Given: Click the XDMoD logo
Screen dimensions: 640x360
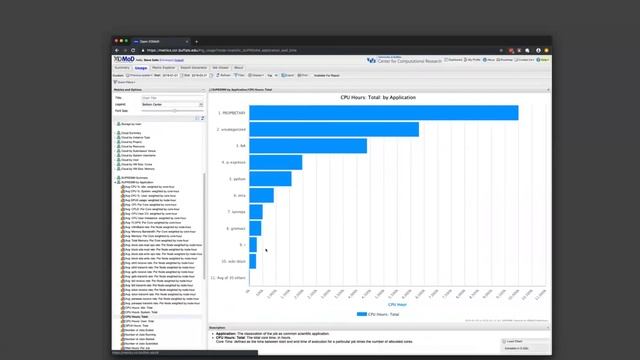Looking at the screenshot, I should (x=124, y=59).
